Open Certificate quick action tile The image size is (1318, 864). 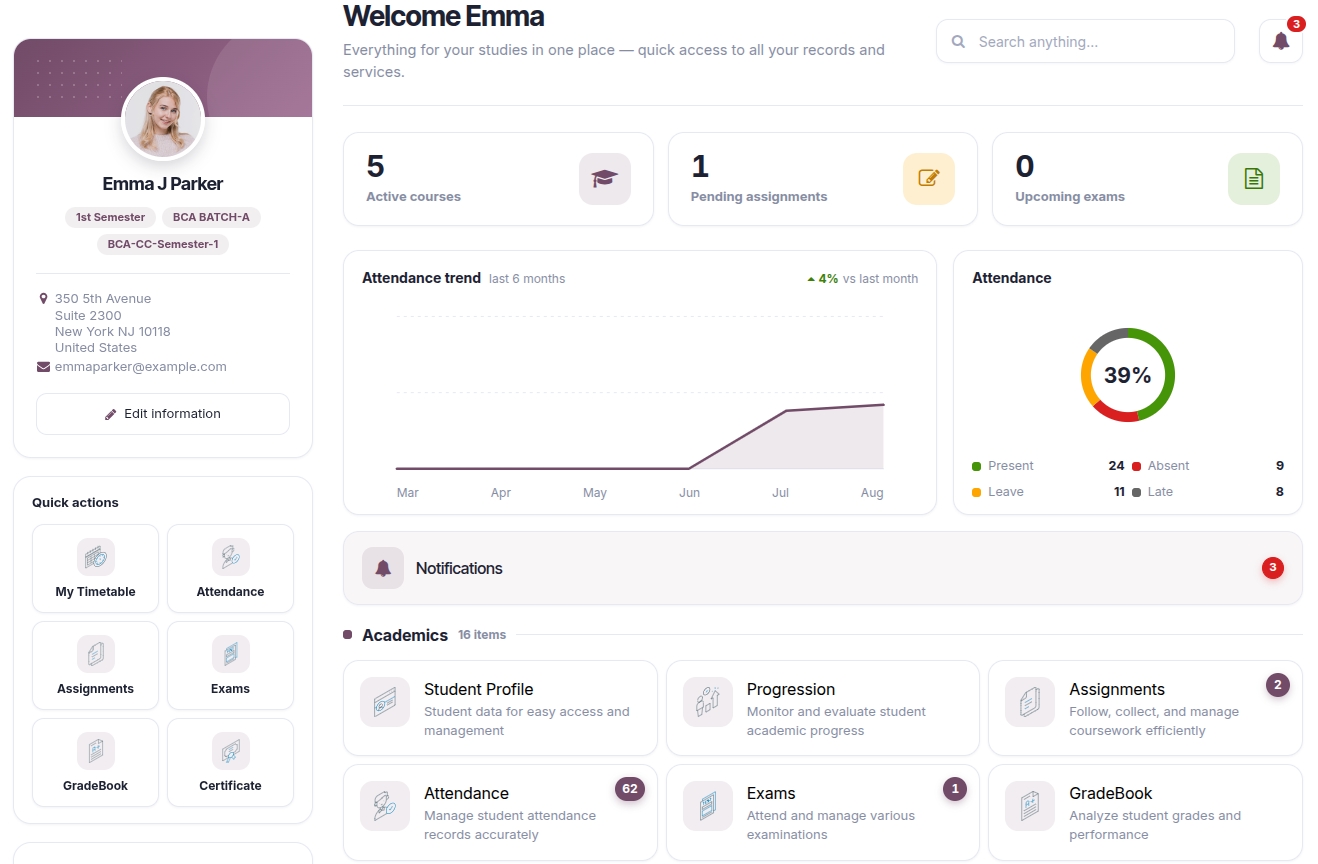(231, 762)
